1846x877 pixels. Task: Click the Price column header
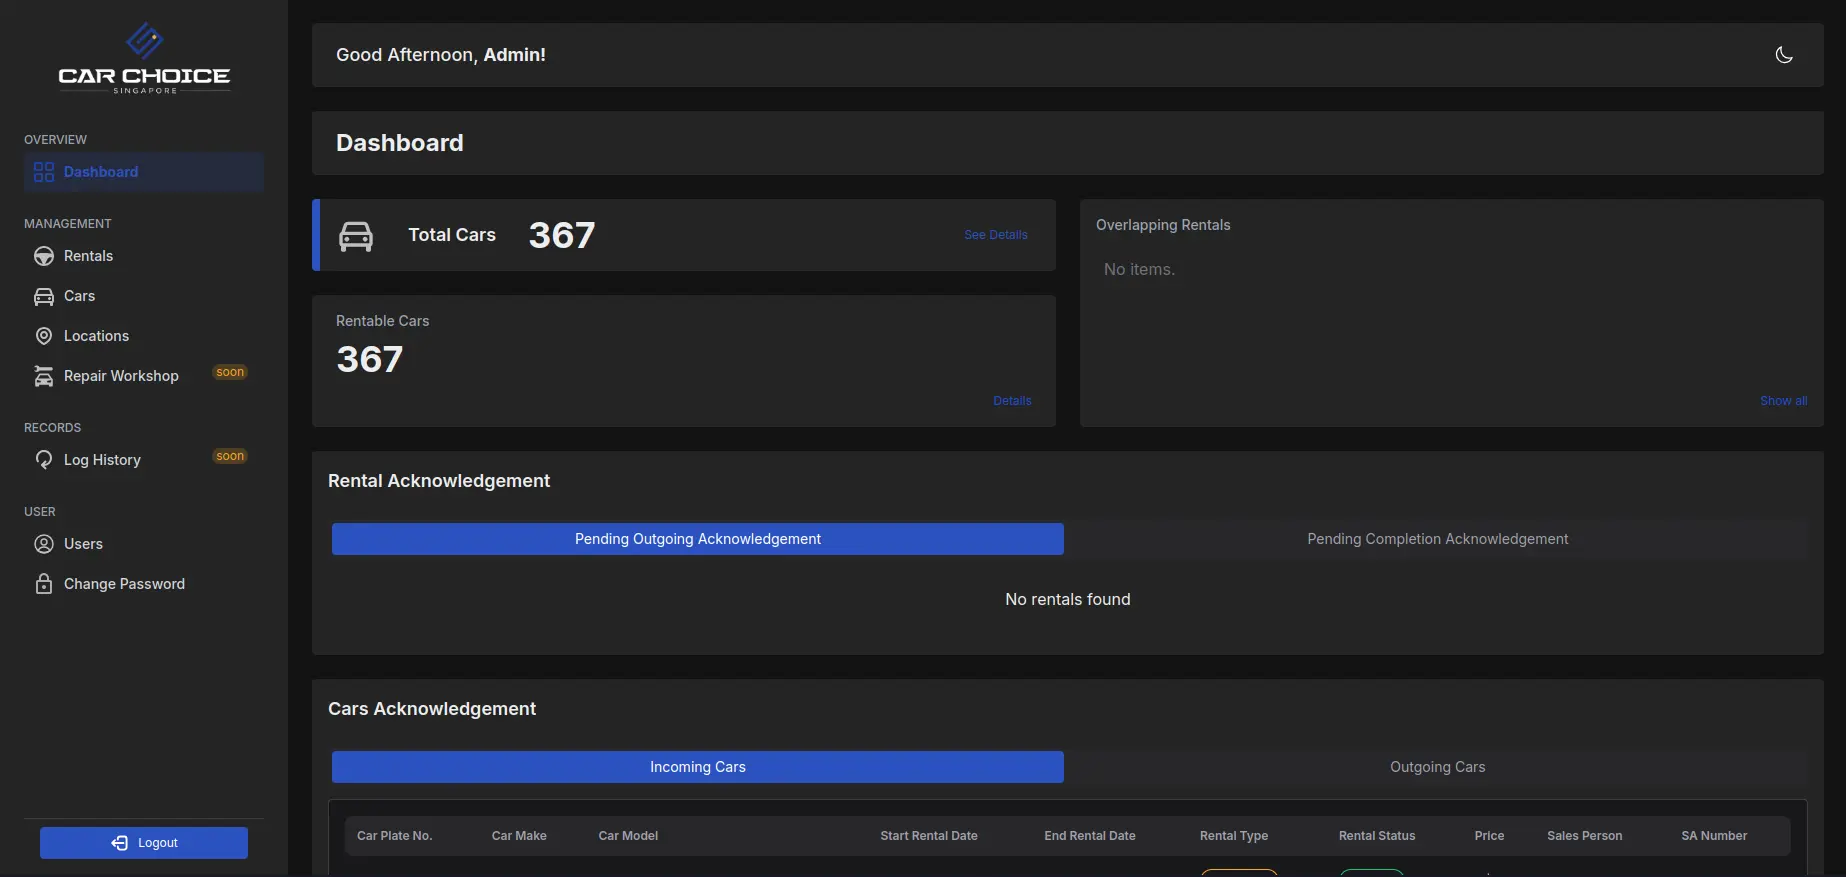[1489, 836]
